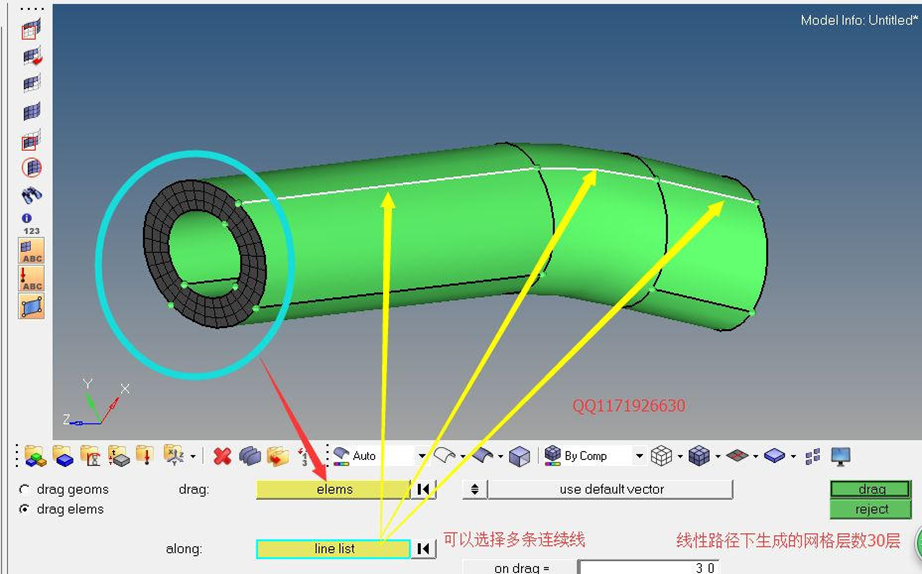Expand the arrow beside the XYZ folder icon

click(x=192, y=456)
